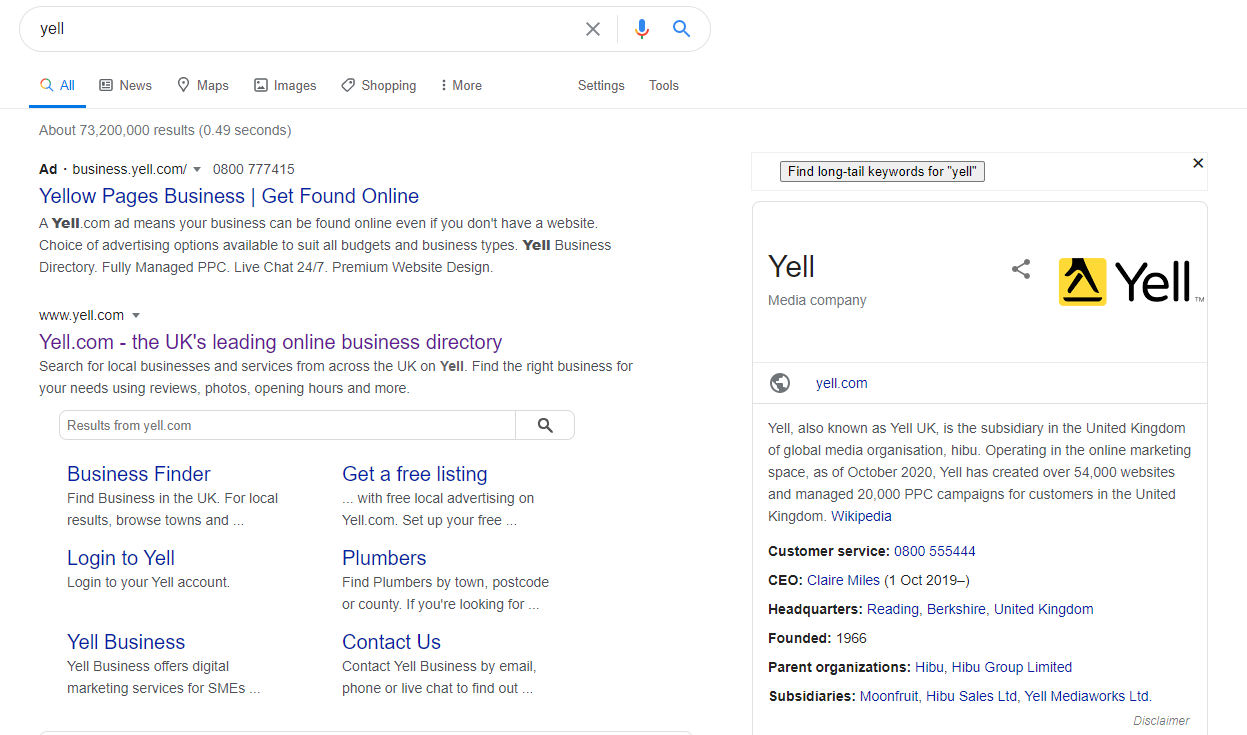Clear the search box with the X icon
Image resolution: width=1247 pixels, height=735 pixels.
[593, 29]
